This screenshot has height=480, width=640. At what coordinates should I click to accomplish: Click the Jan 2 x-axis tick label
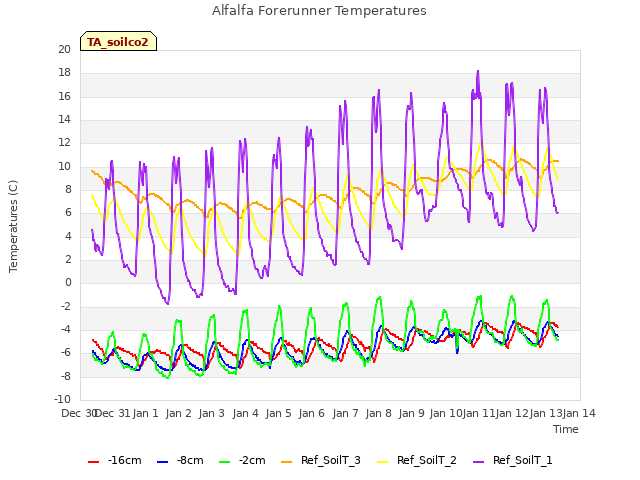click(179, 413)
